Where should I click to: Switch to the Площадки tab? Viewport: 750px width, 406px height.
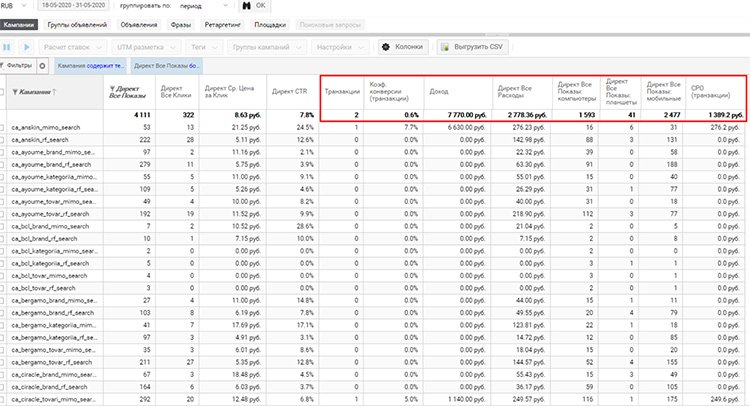pos(270,24)
